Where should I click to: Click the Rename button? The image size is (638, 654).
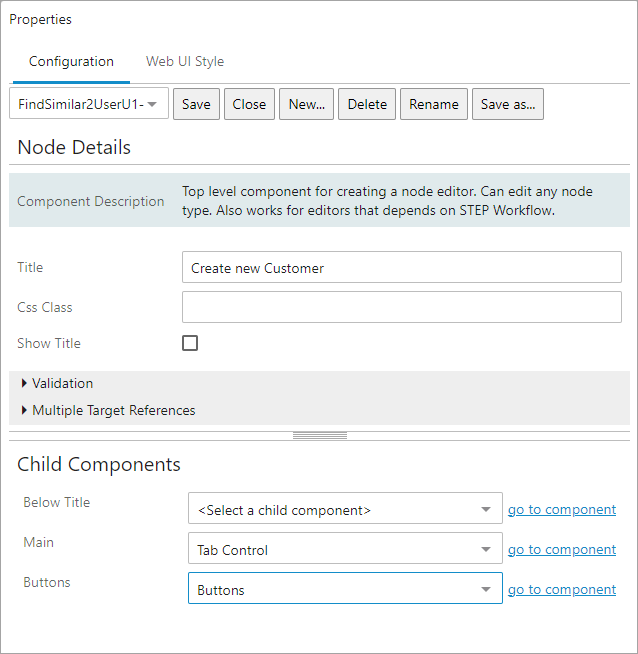point(434,104)
